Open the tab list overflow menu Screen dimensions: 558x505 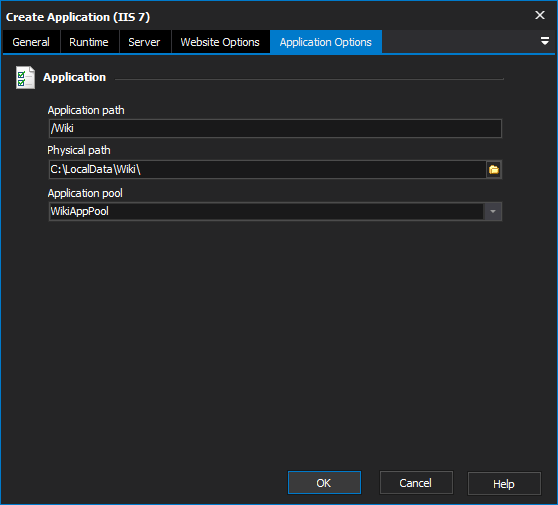click(x=544, y=41)
